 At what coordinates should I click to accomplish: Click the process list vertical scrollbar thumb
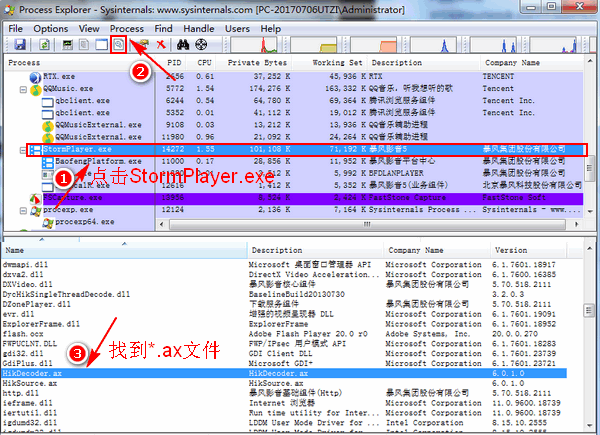590,167
